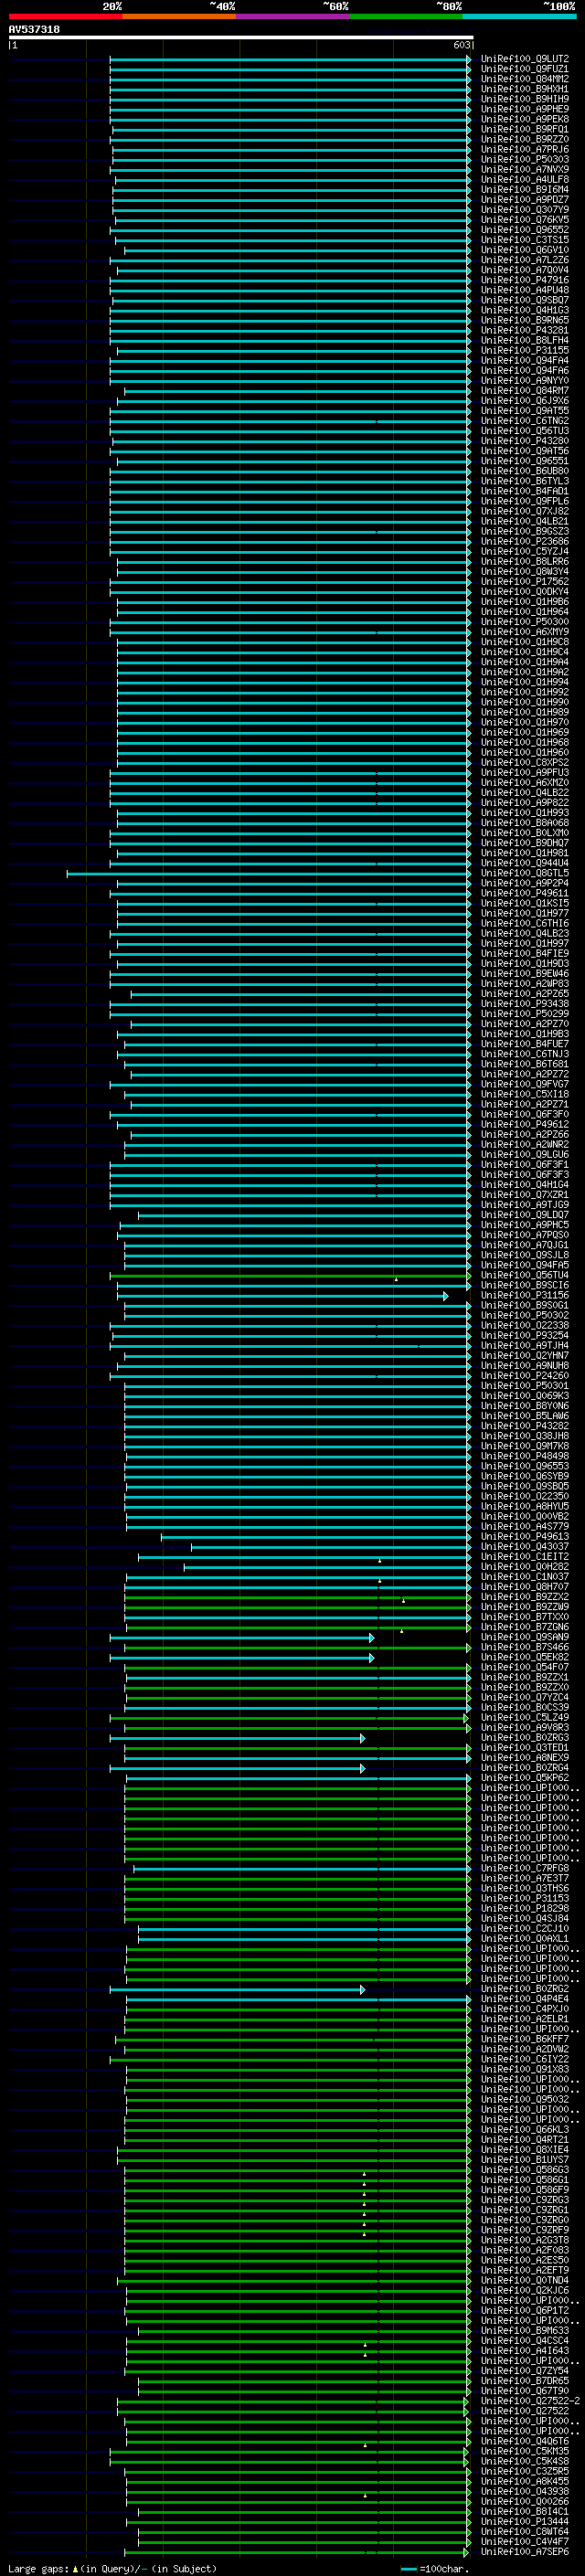The height and width of the screenshot is (2576, 585).
Task: Select the alignment bar for UniRef100_Q8GTL5
Action: 268,874
